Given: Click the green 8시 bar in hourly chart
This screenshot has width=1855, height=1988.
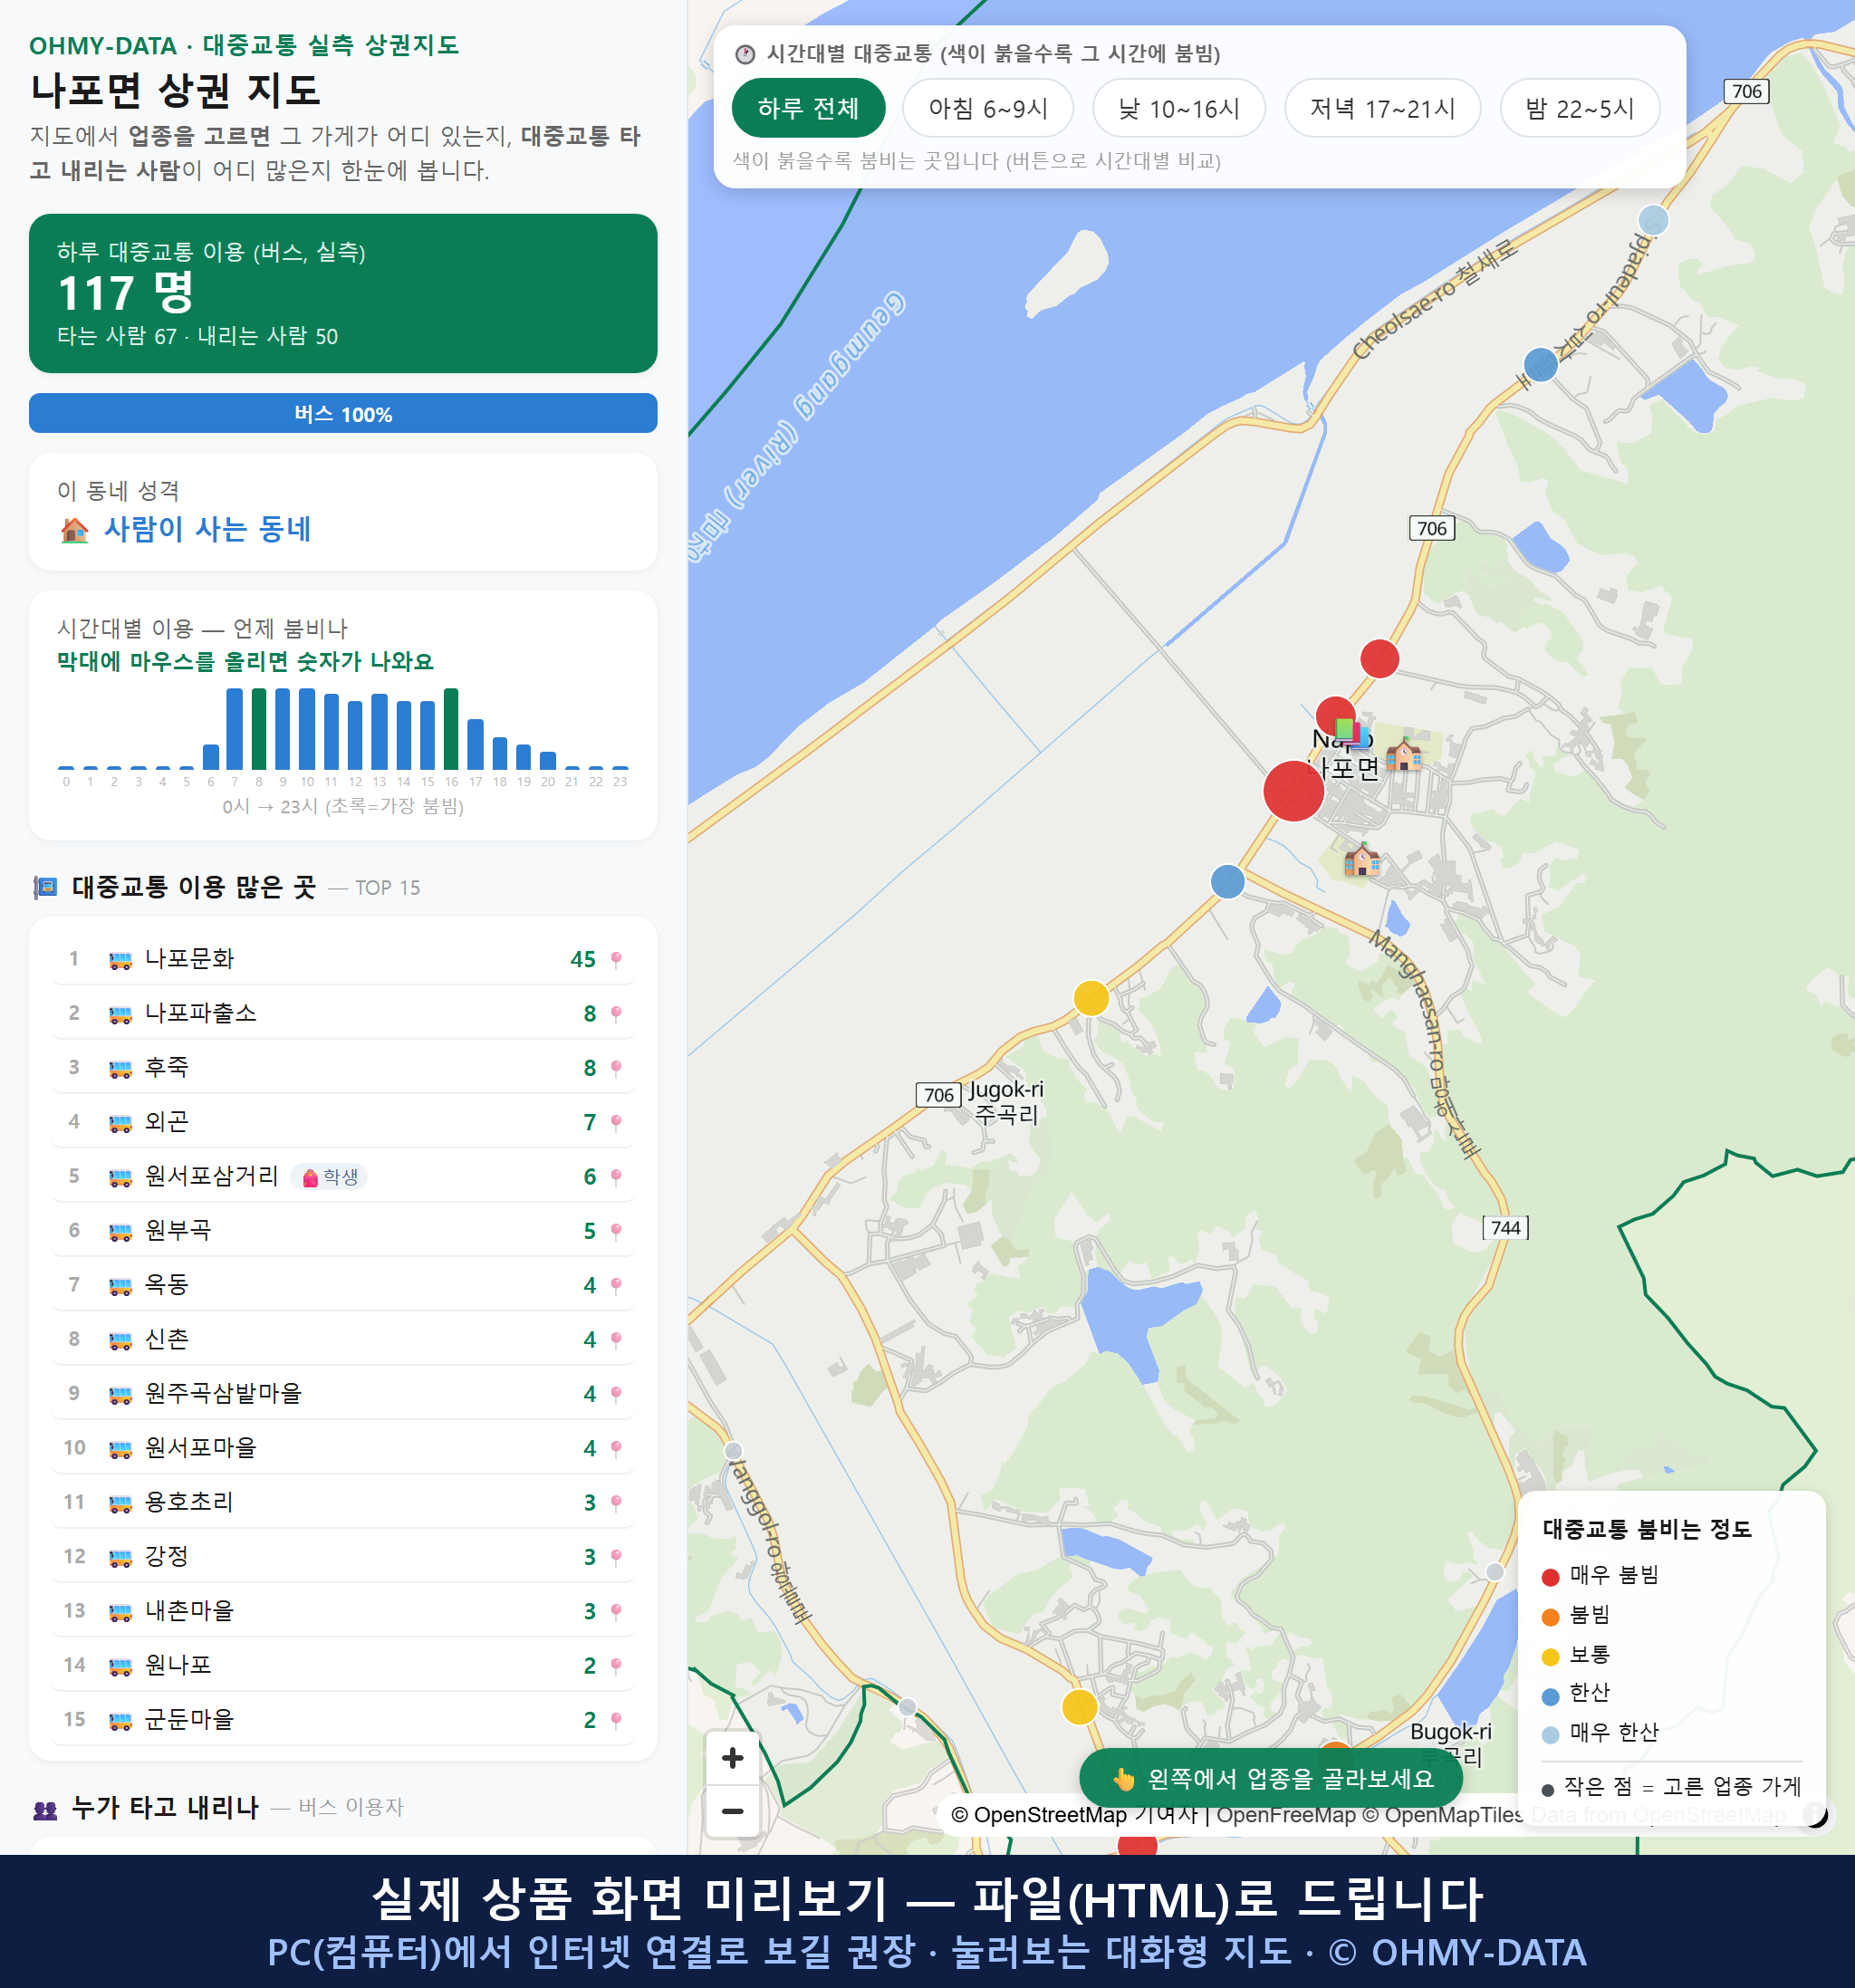Looking at the screenshot, I should (x=259, y=729).
